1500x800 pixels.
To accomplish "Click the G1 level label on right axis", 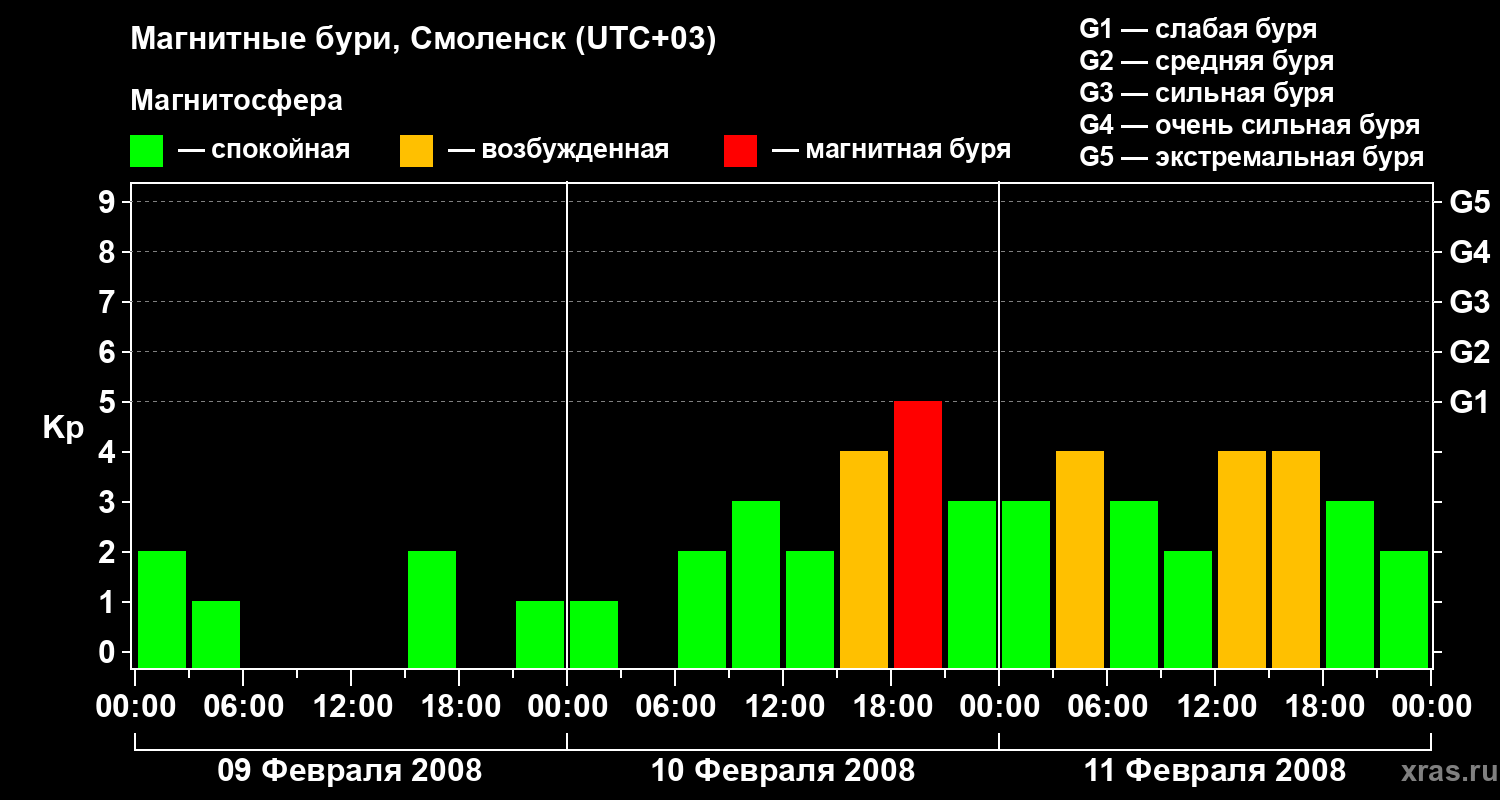I will pos(1469,402).
